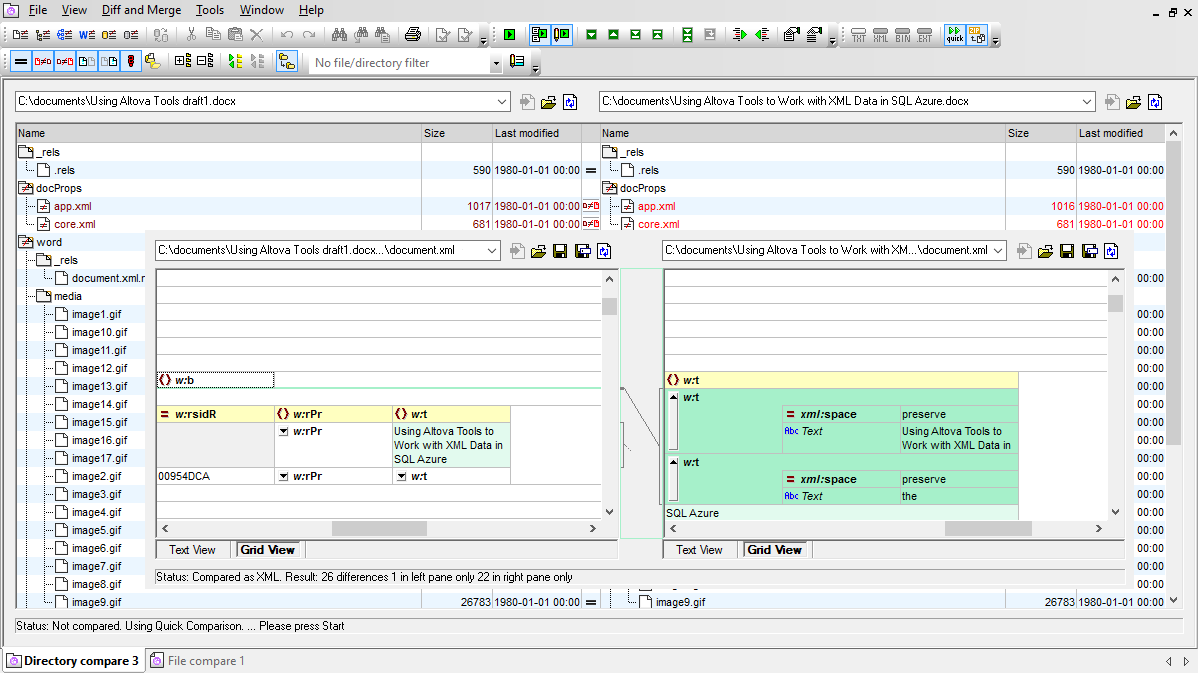Click the Compare XML Schemas icon
This screenshot has height=673, width=1198.
[65, 35]
